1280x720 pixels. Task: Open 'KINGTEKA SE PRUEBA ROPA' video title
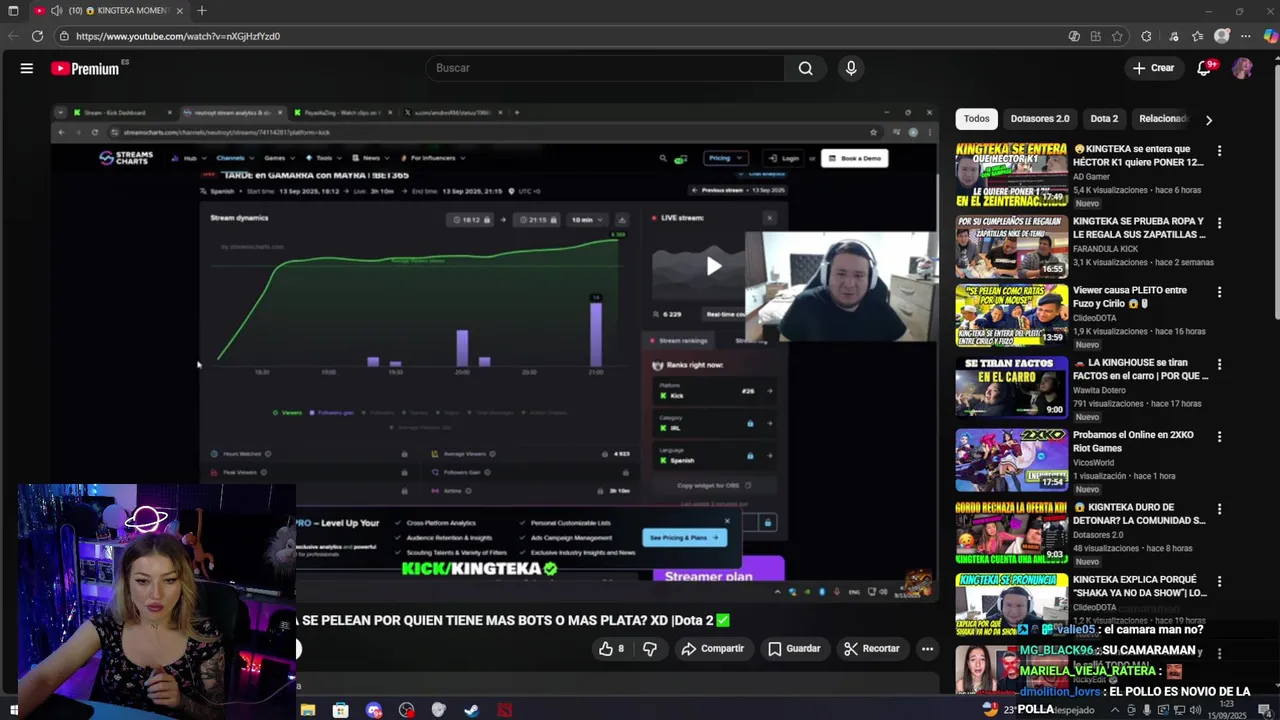1139,228
